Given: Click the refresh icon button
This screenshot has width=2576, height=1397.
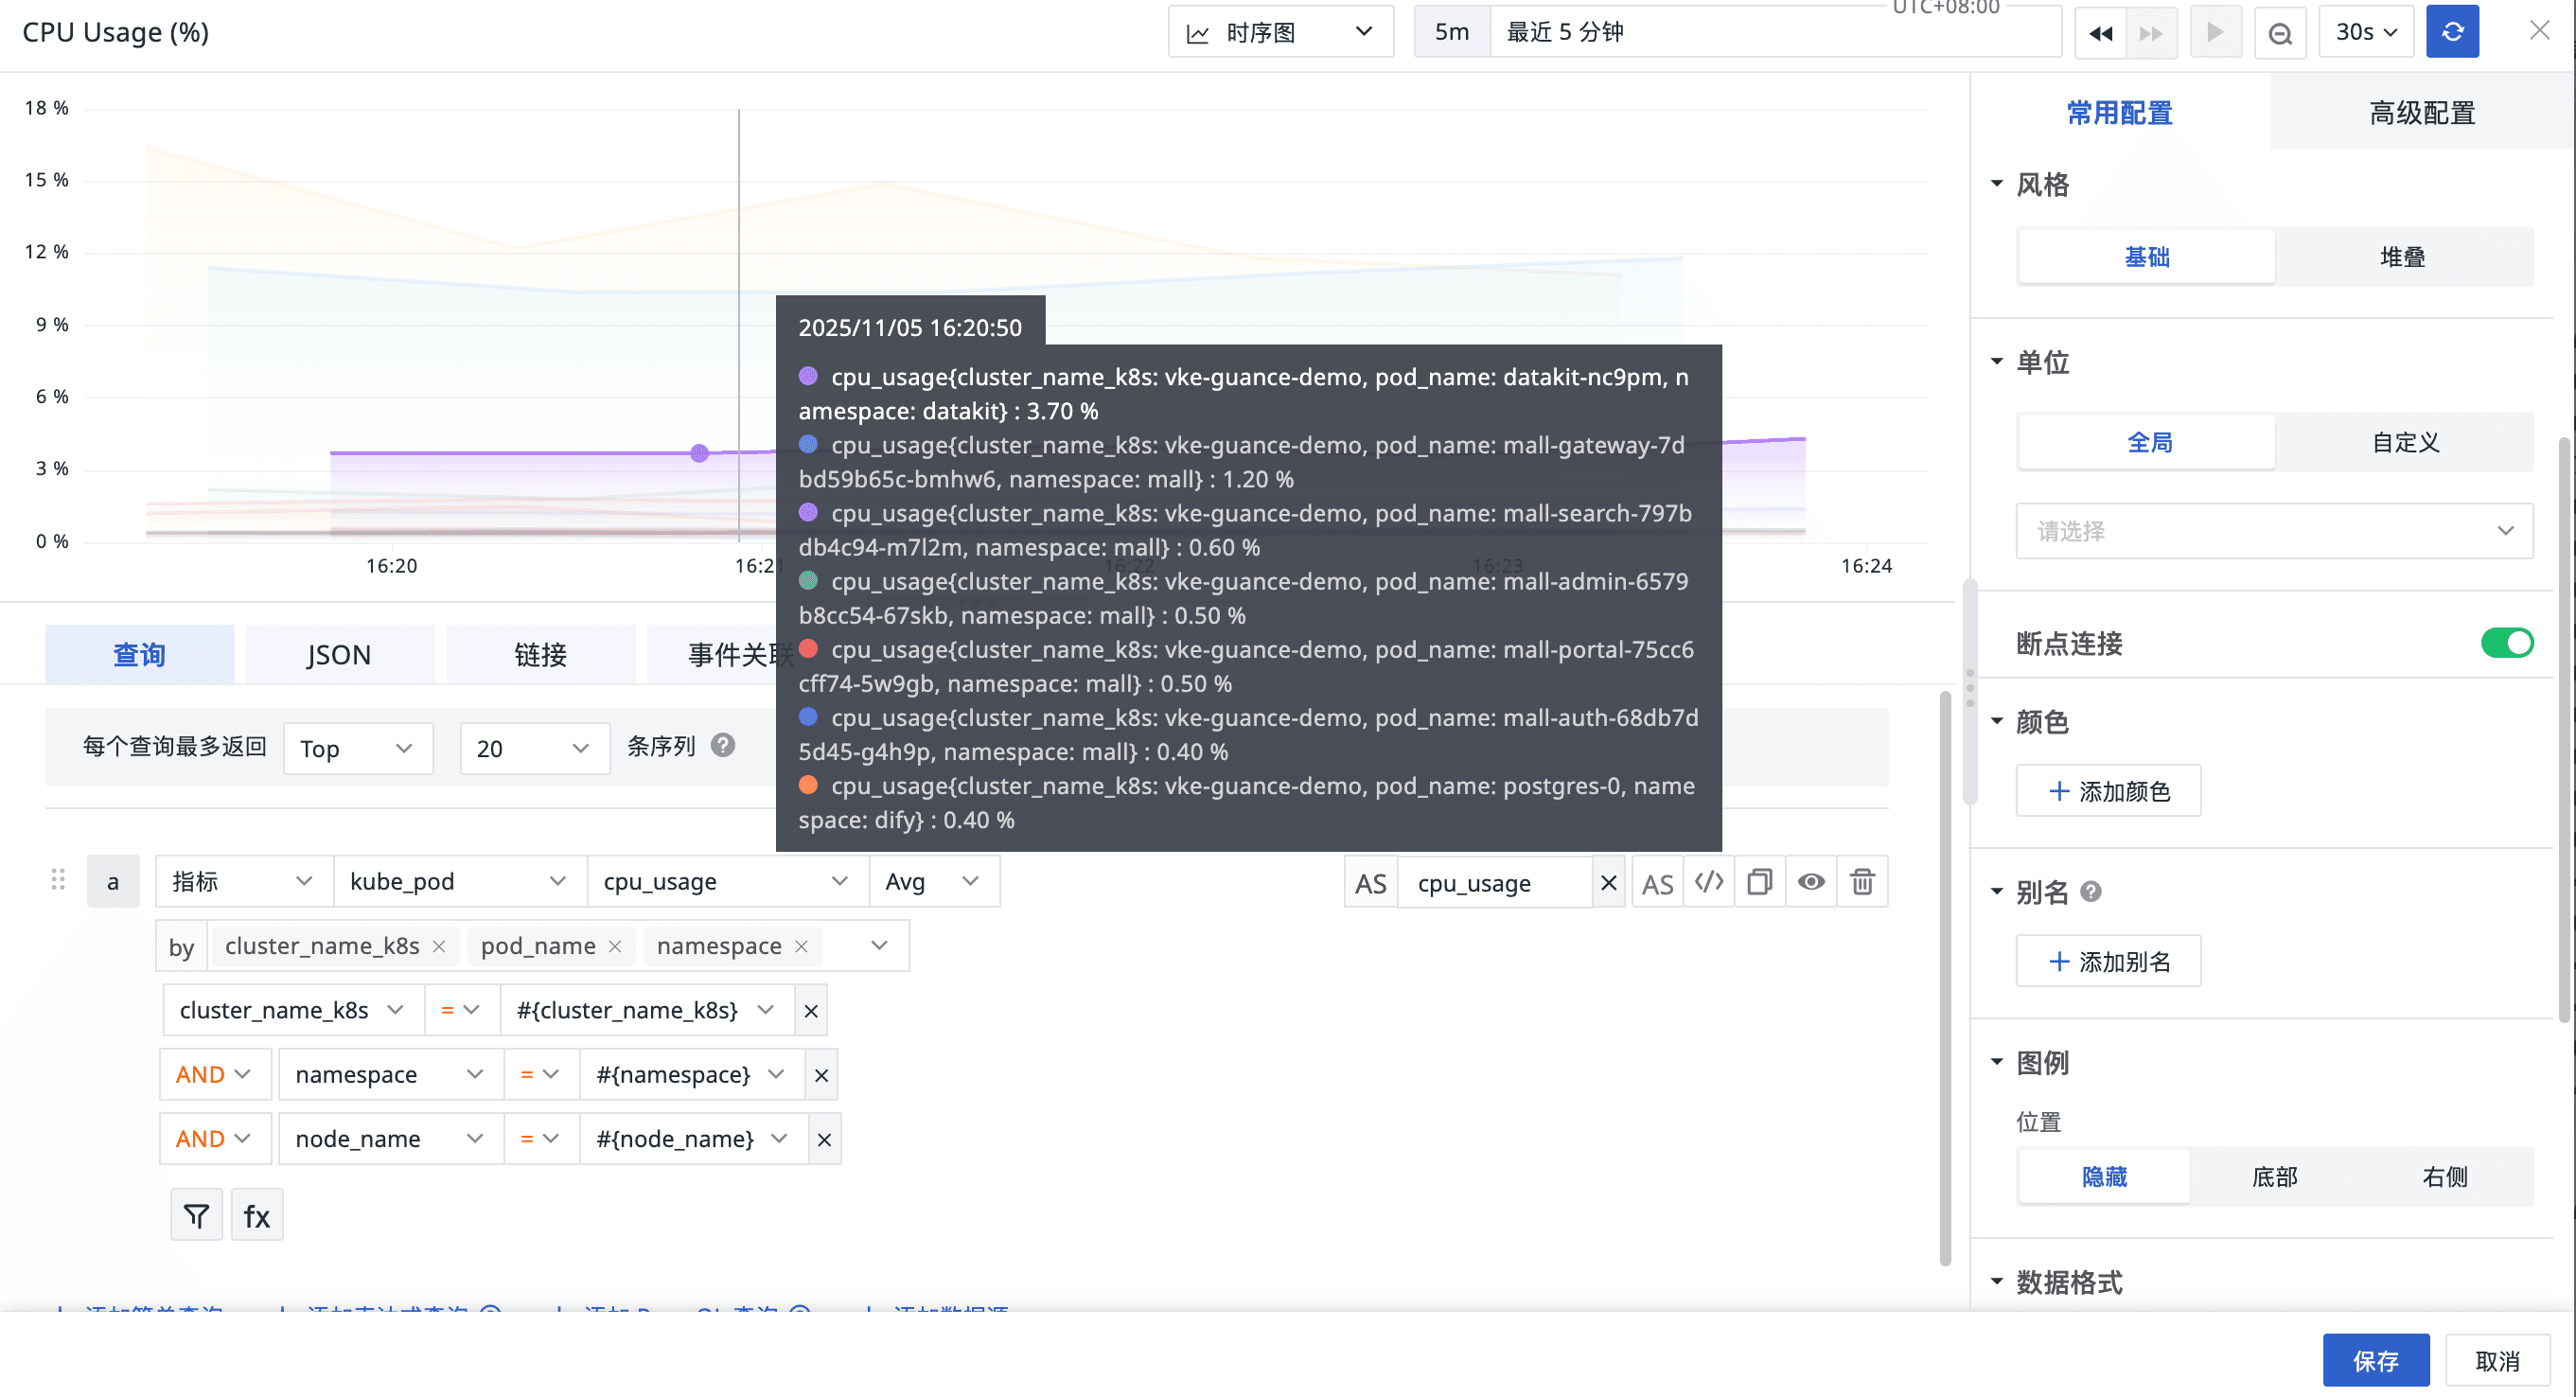Looking at the screenshot, I should coord(2451,32).
